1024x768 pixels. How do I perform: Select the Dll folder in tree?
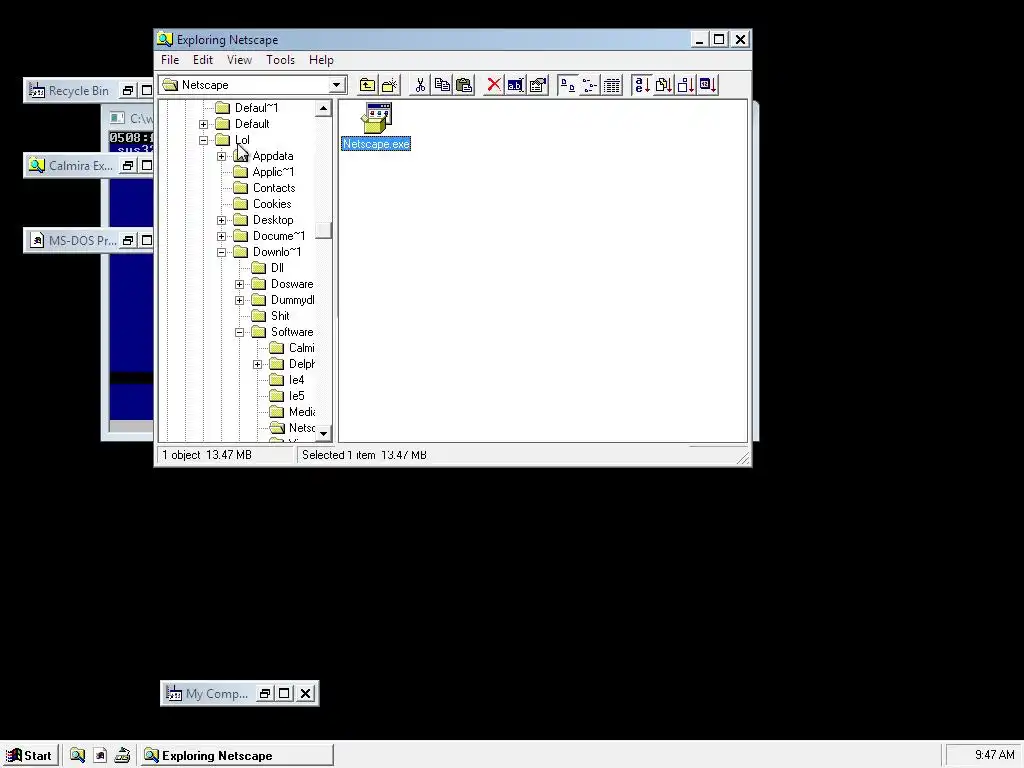277,268
